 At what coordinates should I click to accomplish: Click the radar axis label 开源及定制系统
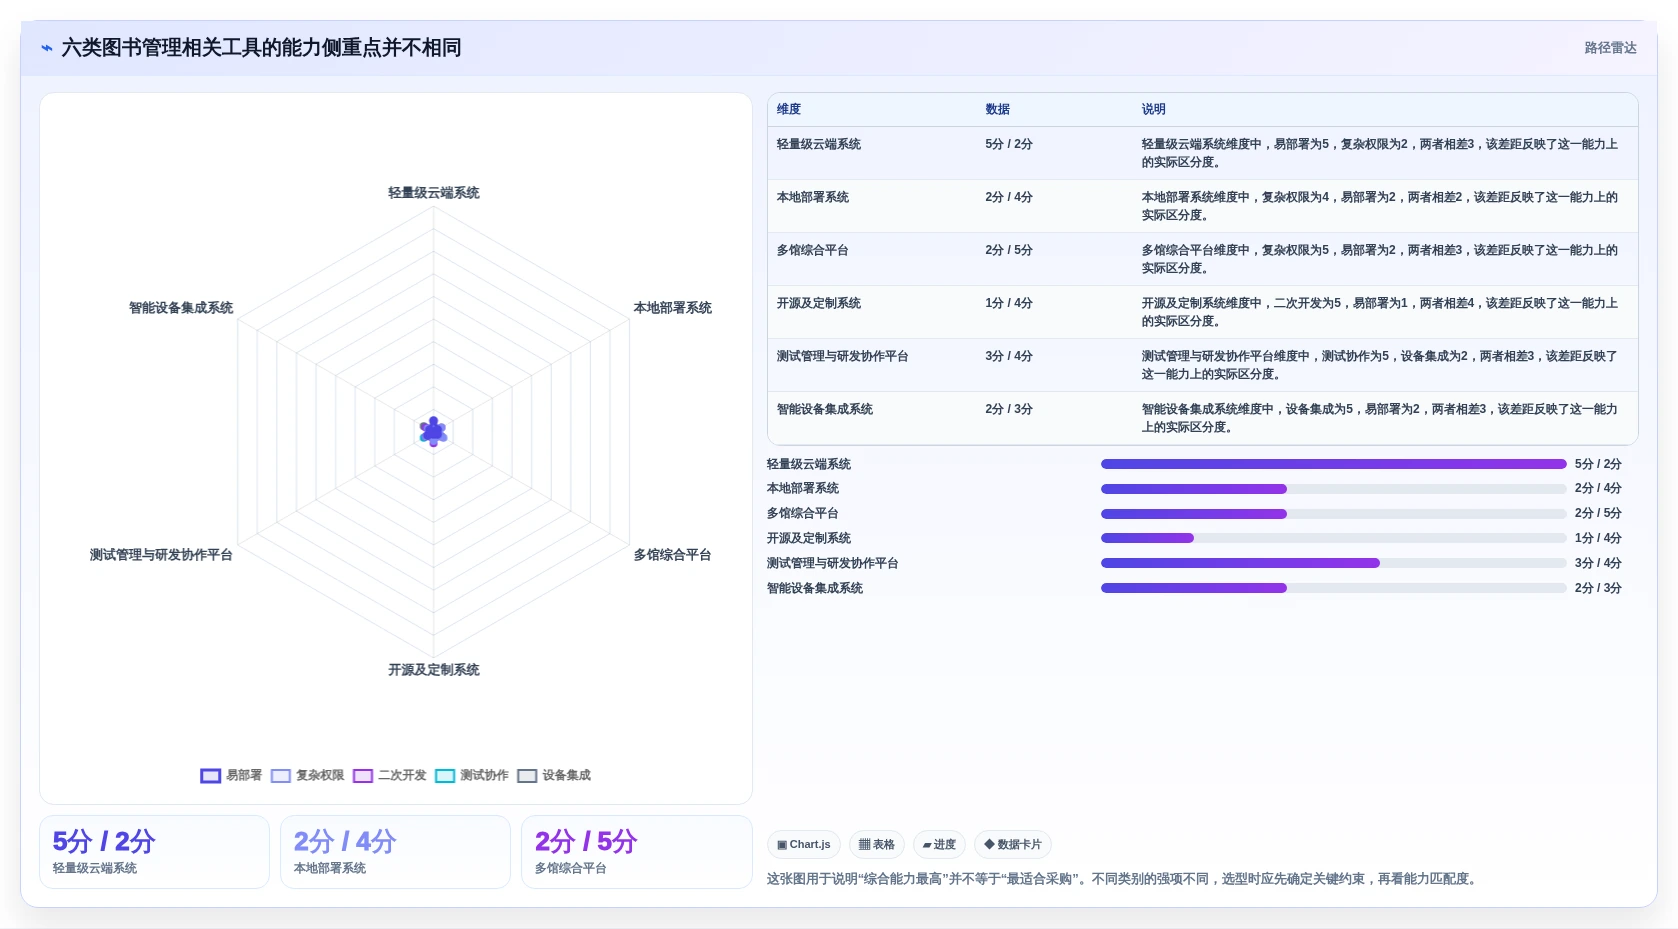434,670
